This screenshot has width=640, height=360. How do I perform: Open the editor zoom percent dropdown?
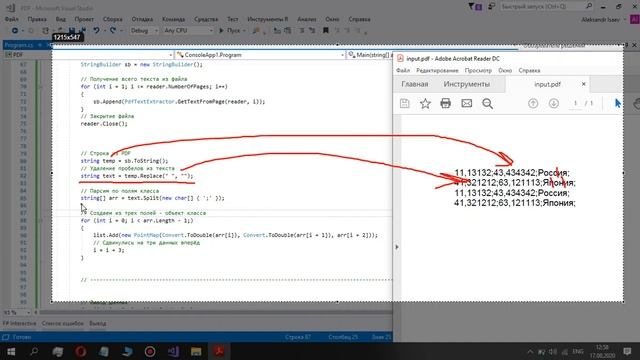[x=17, y=312]
